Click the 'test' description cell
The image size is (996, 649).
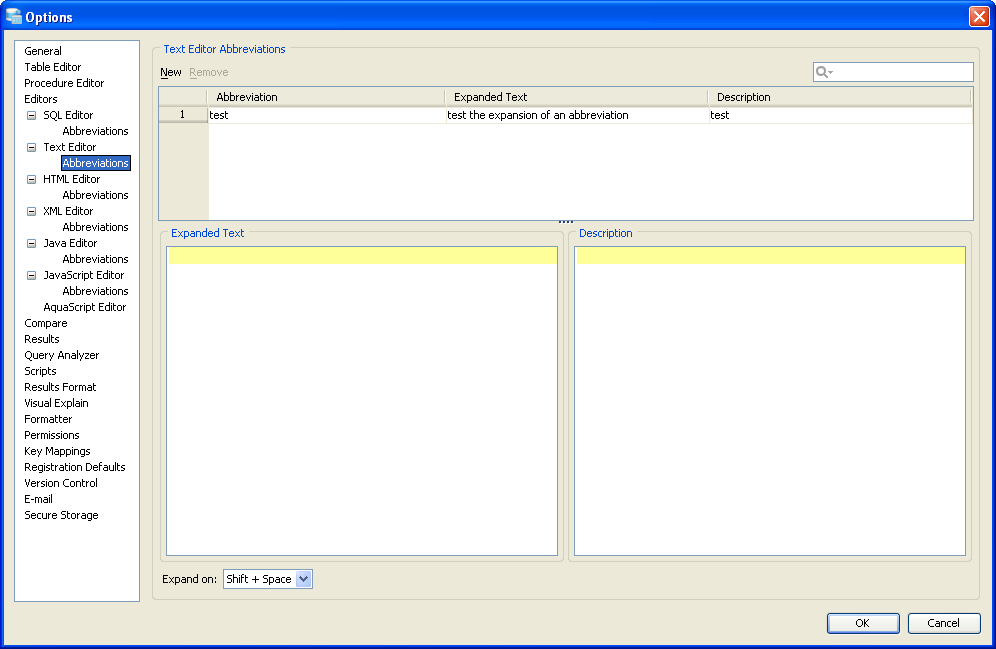[840, 115]
